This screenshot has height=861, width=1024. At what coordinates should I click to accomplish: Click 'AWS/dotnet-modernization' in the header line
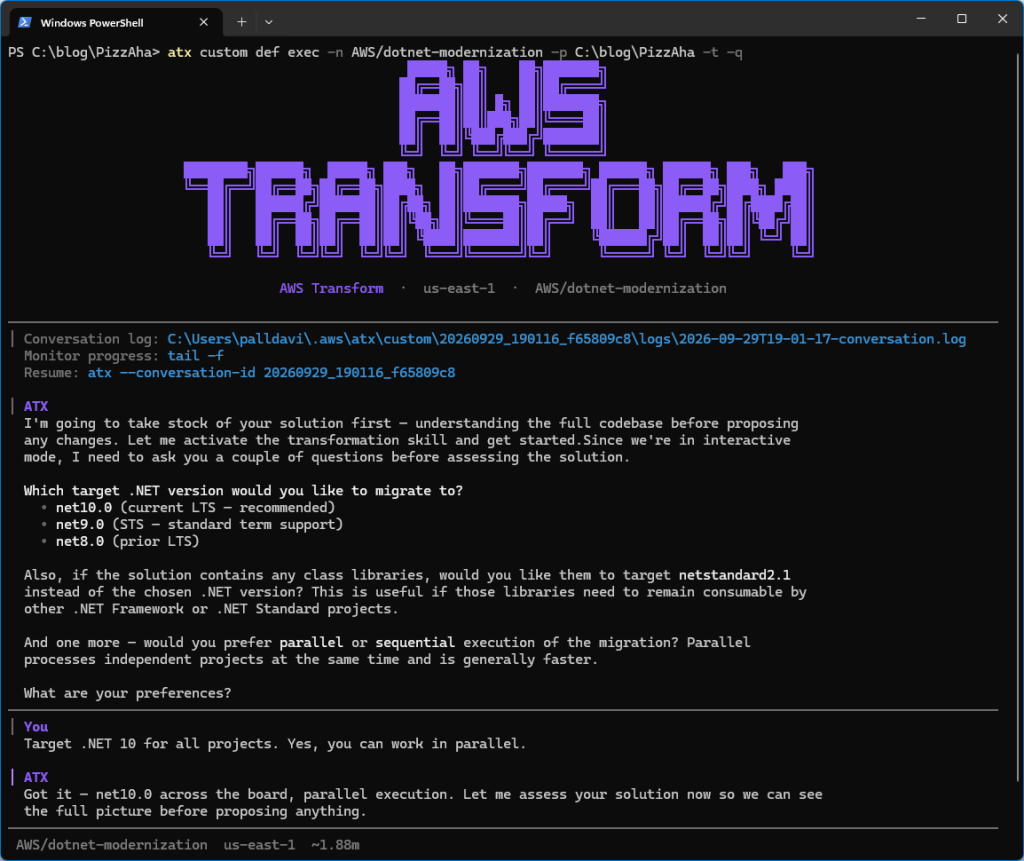point(630,289)
